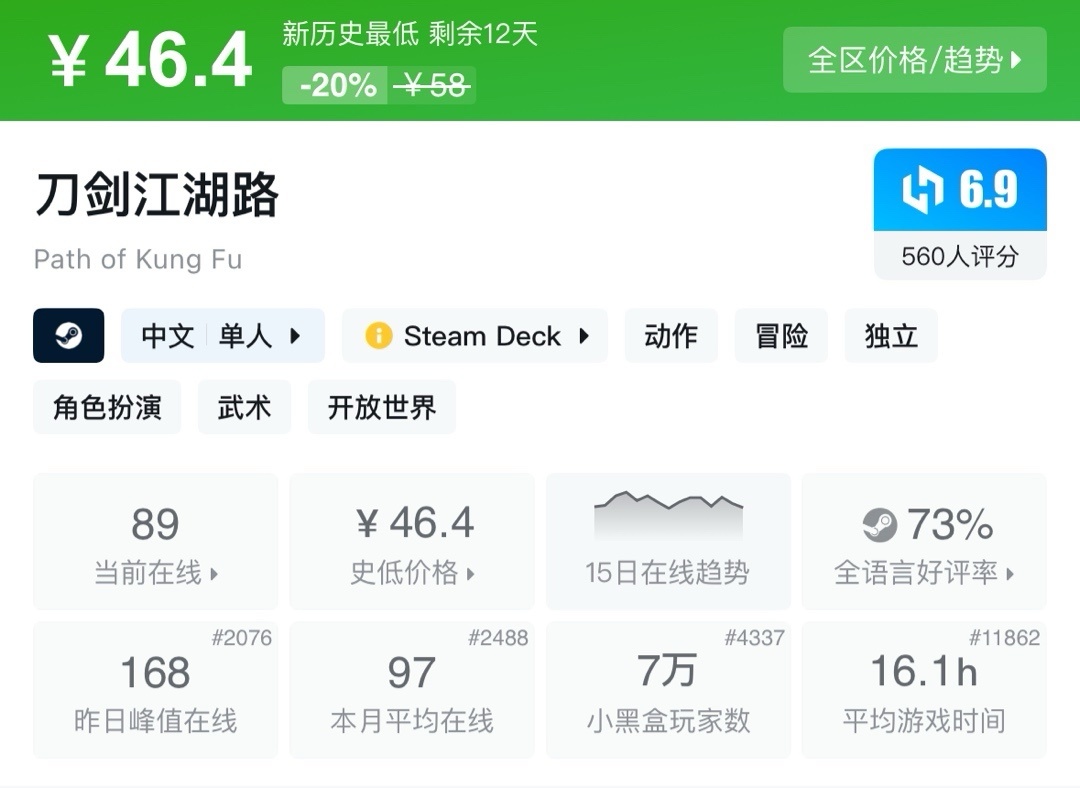
Task: Click the 560人评分 link
Action: tap(959, 257)
